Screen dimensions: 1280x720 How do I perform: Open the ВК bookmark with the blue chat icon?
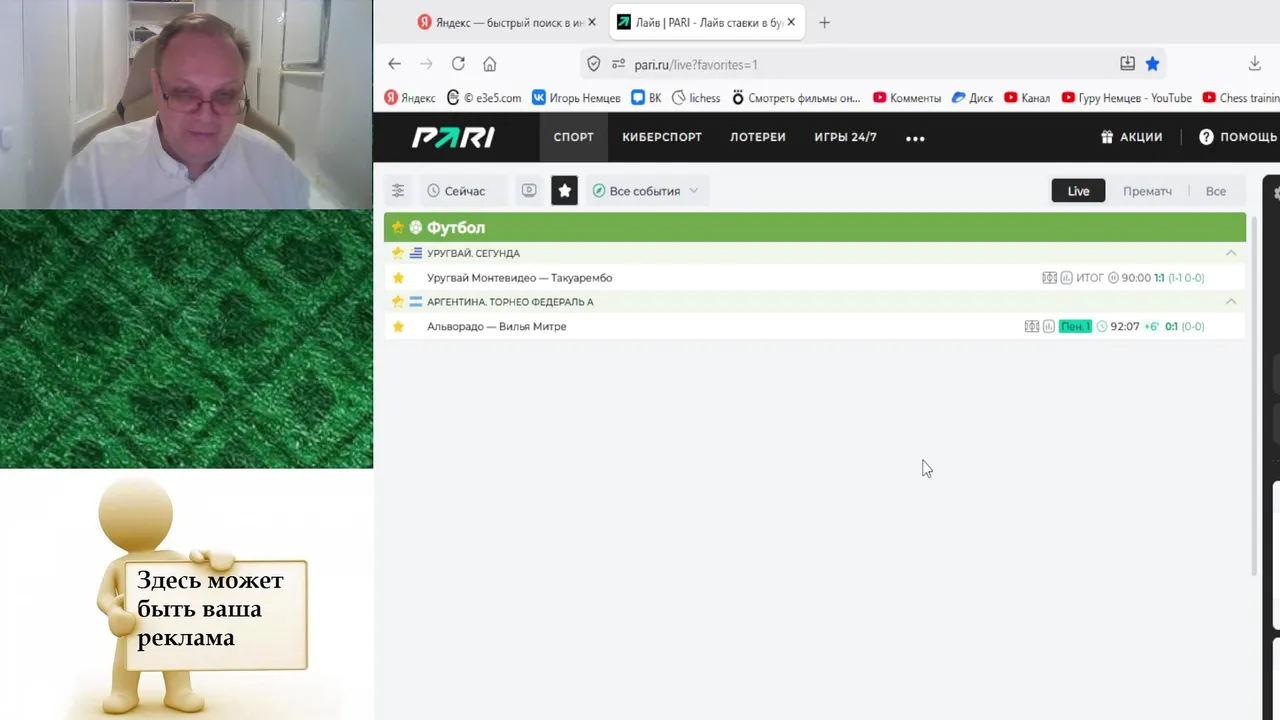coord(646,98)
